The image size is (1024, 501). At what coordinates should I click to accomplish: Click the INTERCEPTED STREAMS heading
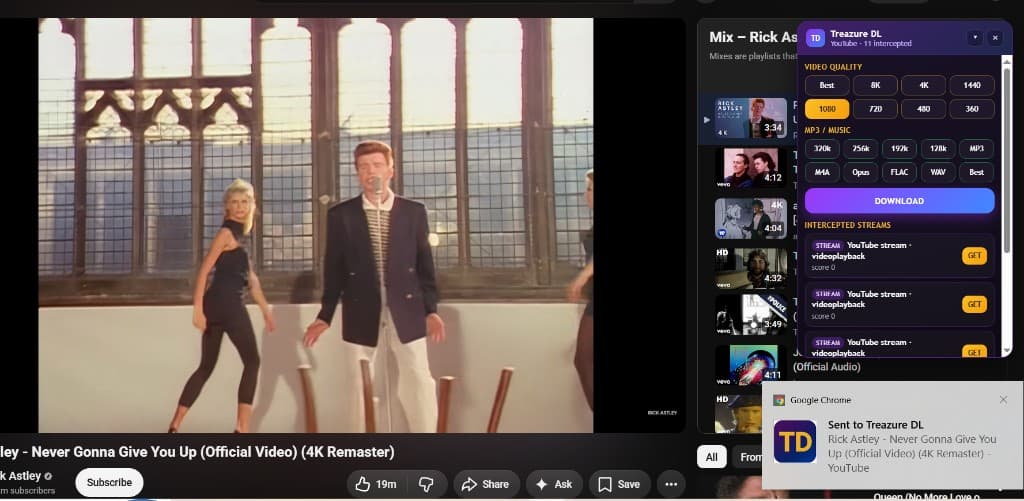coord(847,225)
